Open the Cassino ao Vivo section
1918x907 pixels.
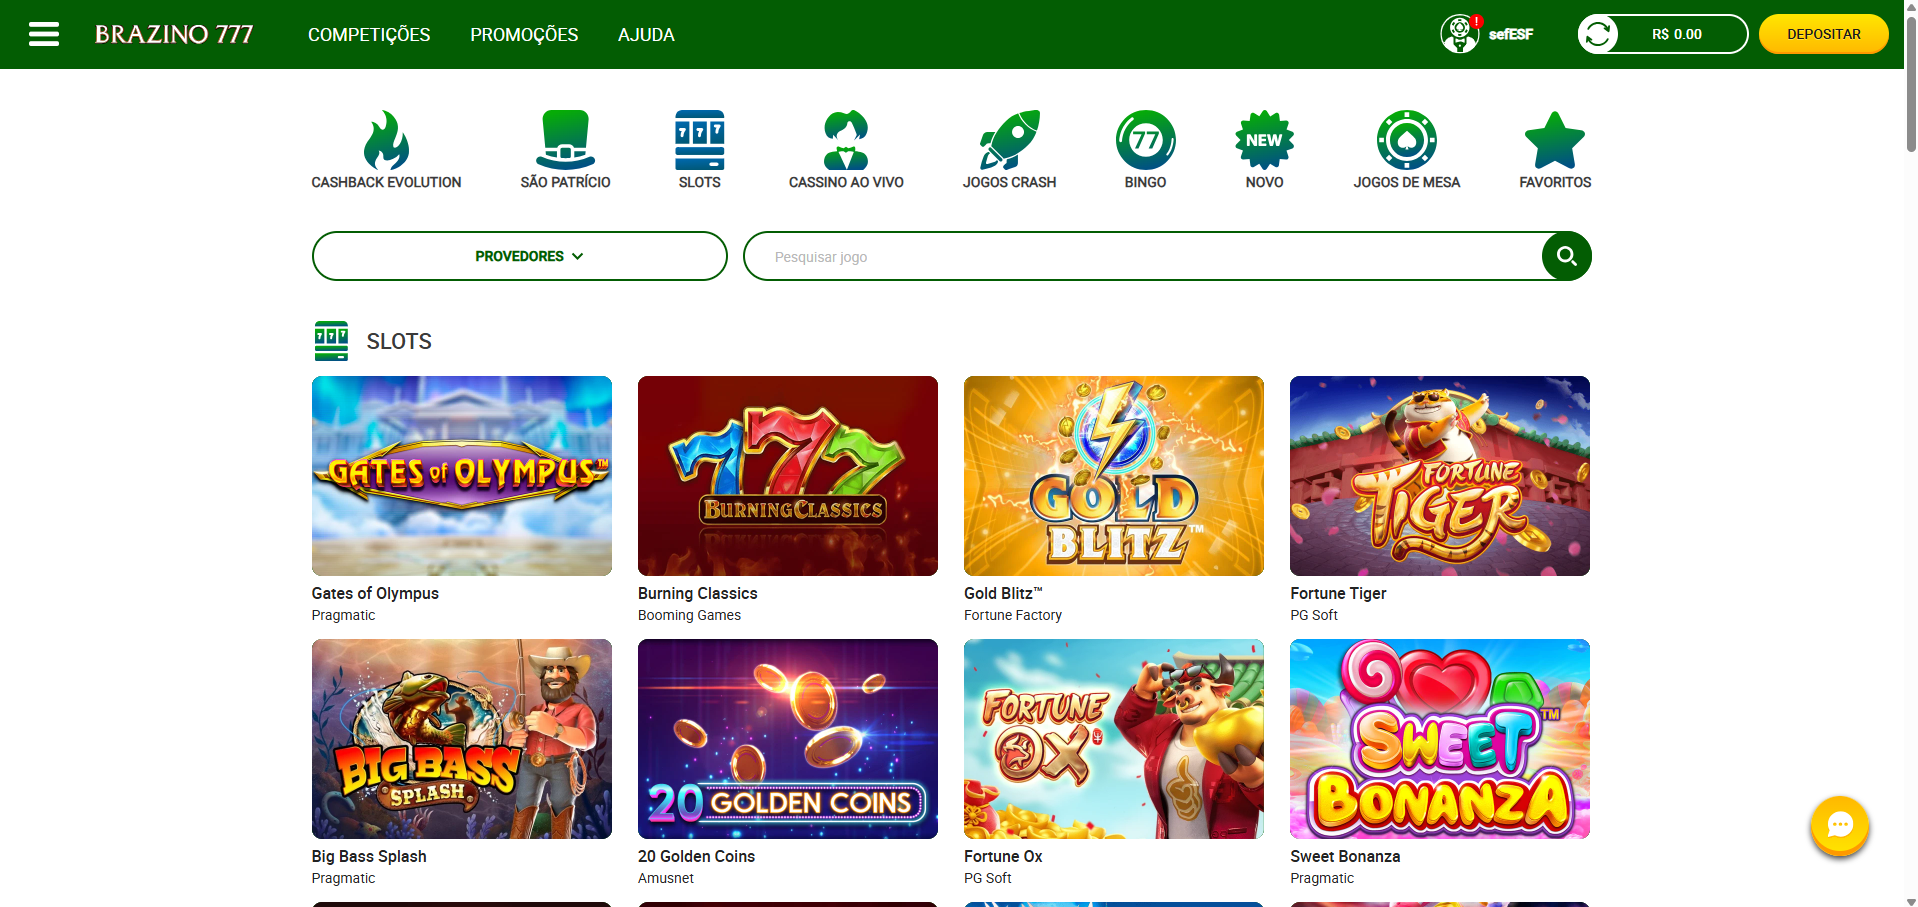pos(846,141)
